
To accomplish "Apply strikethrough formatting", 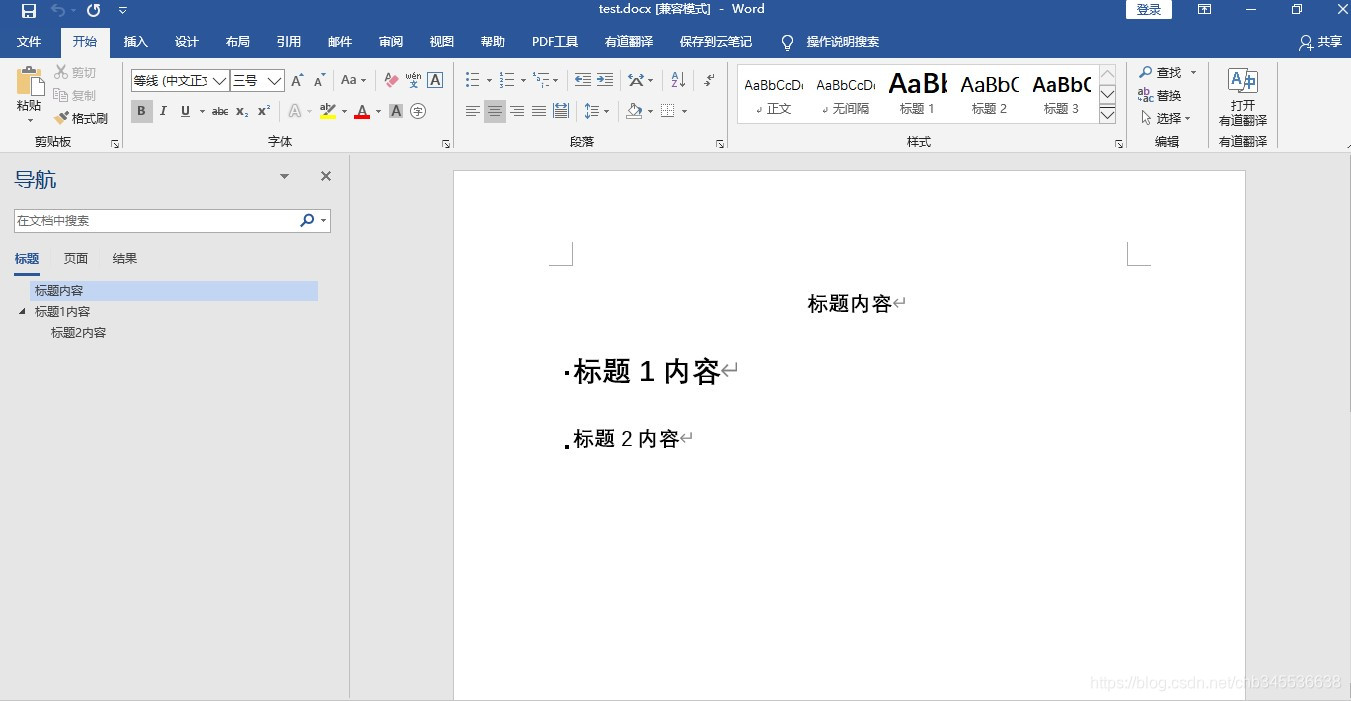I will pyautogui.click(x=219, y=111).
